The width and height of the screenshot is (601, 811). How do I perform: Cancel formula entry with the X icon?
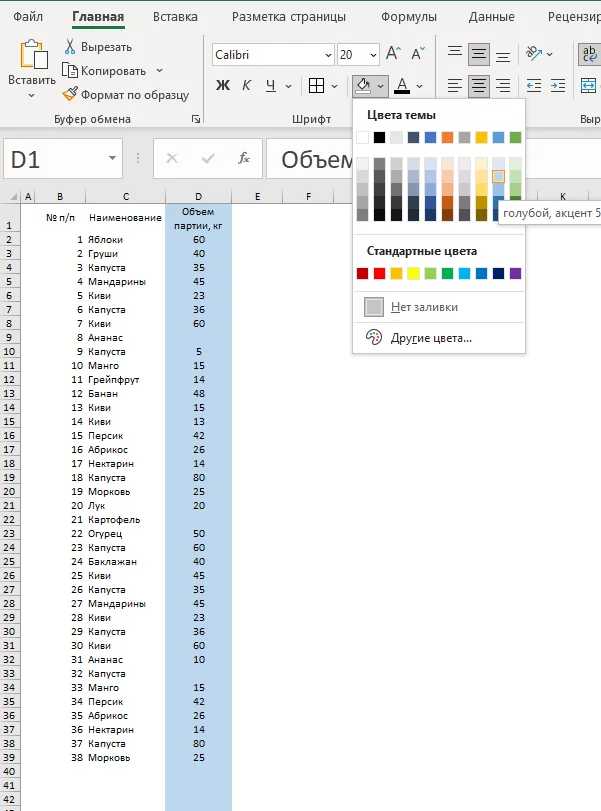pos(172,158)
